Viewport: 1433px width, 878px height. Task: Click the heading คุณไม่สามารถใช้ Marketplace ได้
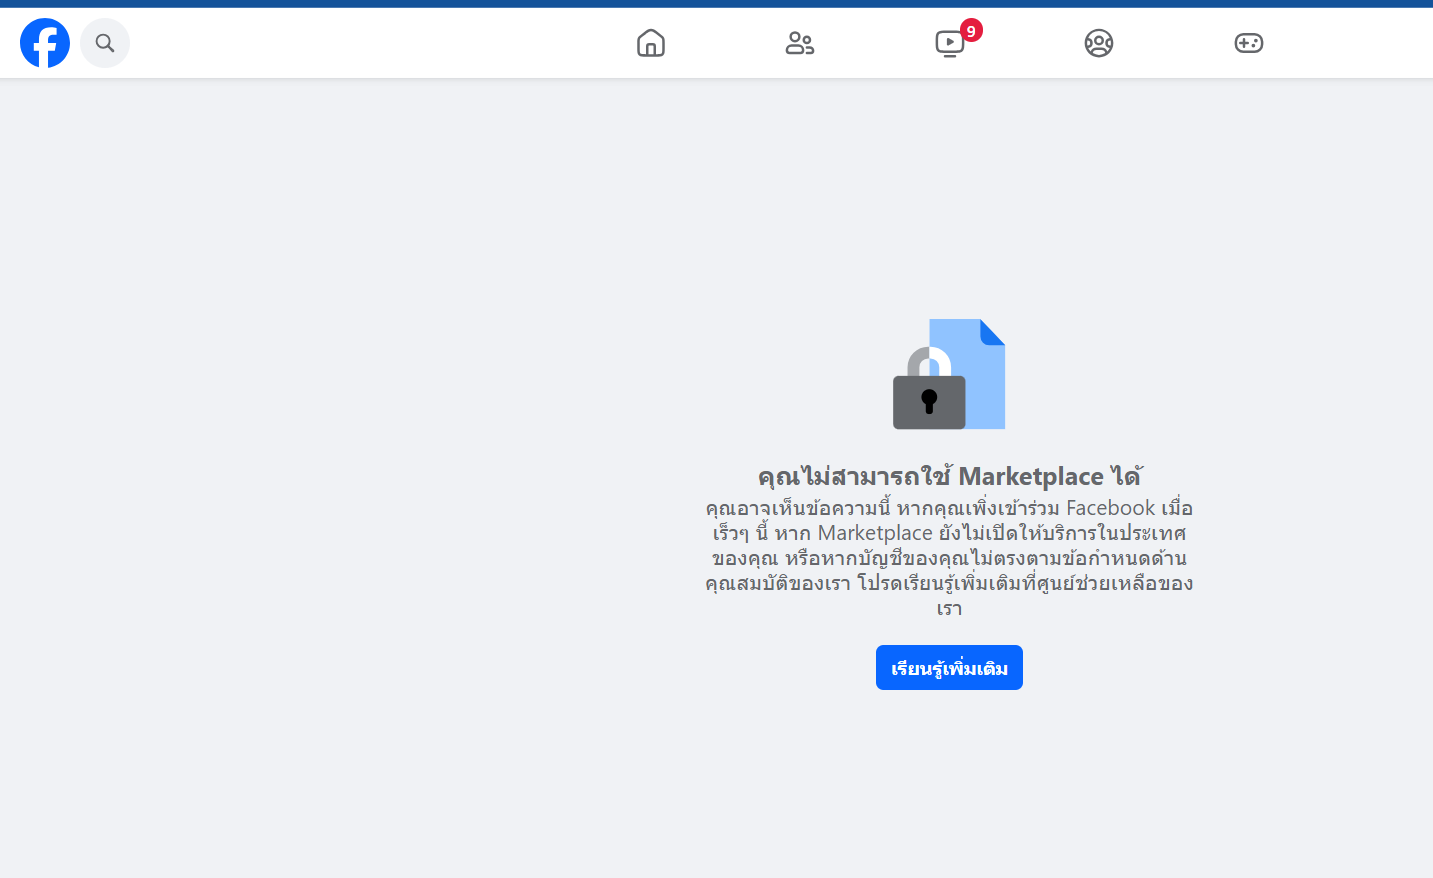[x=949, y=476]
